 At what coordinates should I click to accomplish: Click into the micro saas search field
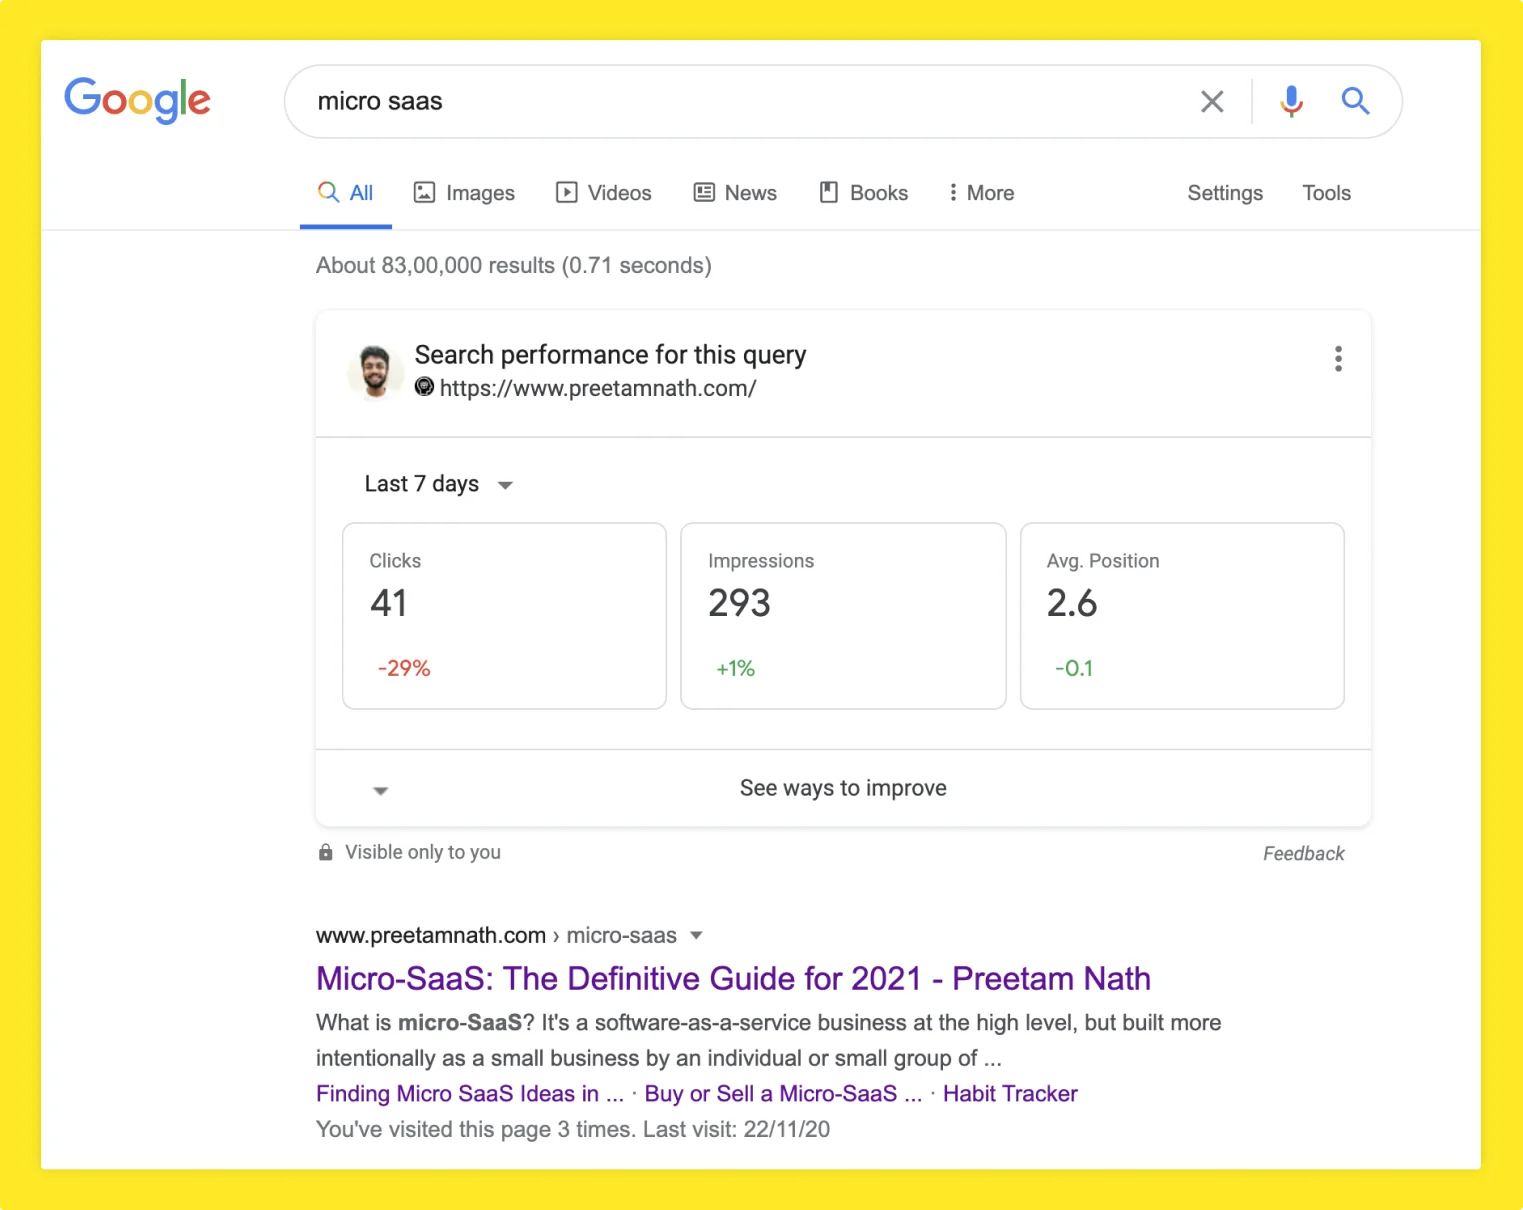[x=740, y=101]
